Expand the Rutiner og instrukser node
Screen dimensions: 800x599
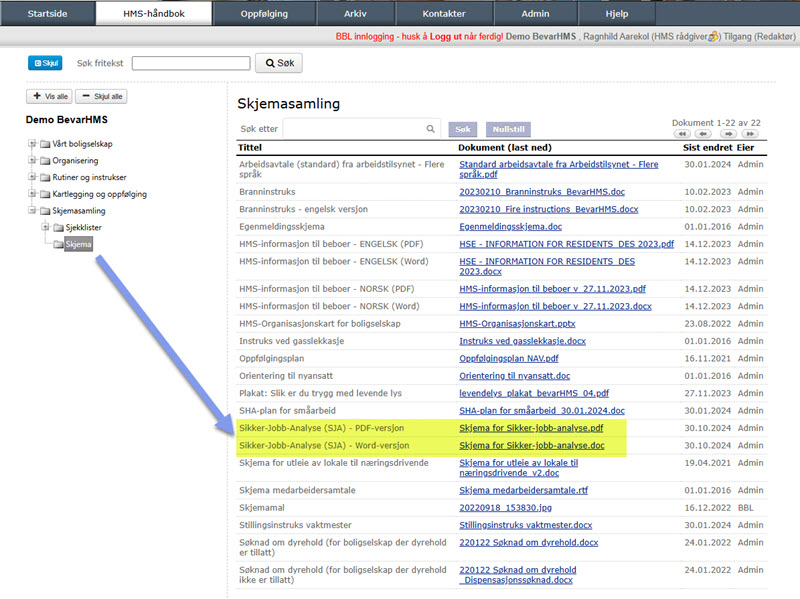[32, 177]
